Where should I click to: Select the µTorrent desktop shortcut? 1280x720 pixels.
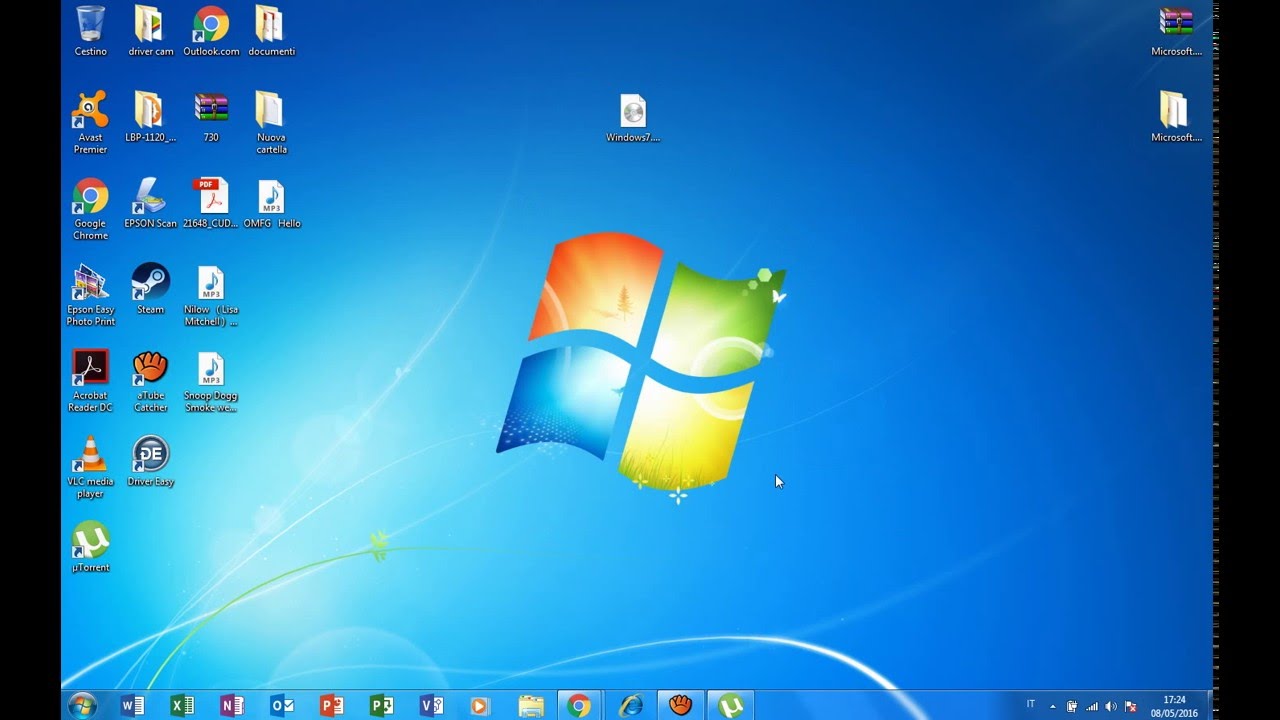click(90, 547)
